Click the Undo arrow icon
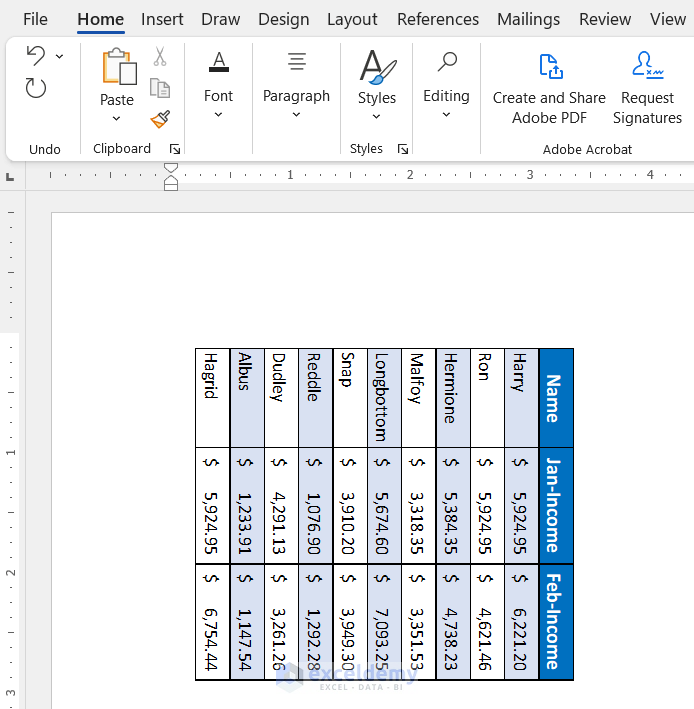This screenshot has width=694, height=709. (36, 56)
